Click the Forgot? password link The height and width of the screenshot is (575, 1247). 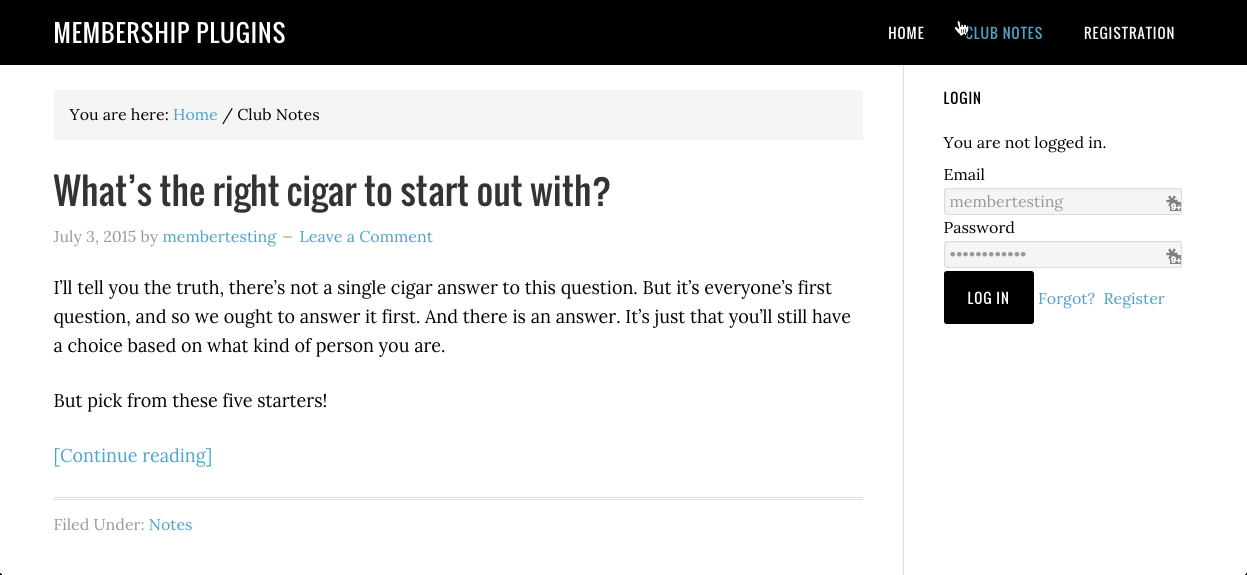click(1066, 299)
